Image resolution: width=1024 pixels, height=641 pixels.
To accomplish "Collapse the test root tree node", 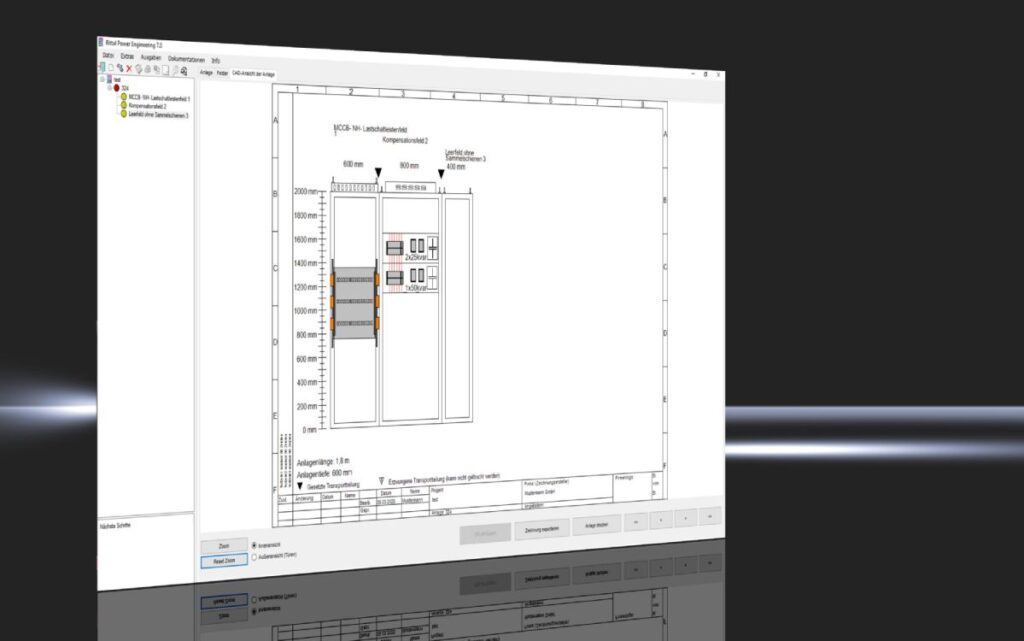I will [101, 79].
